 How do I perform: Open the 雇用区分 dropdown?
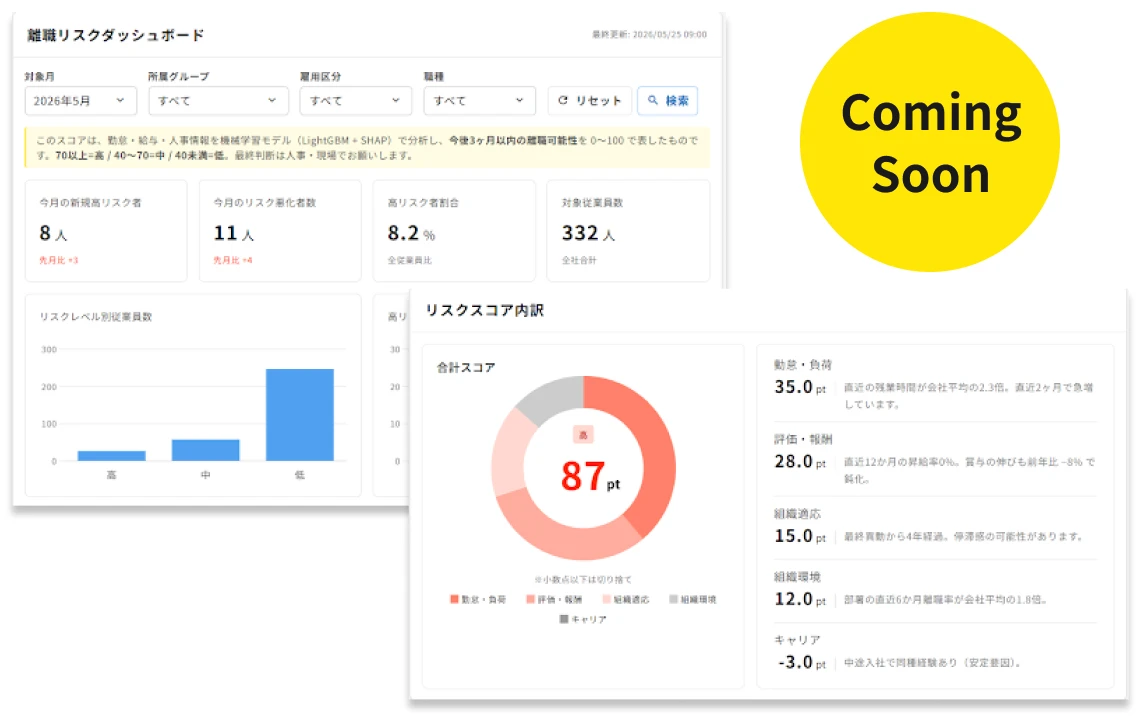(356, 100)
